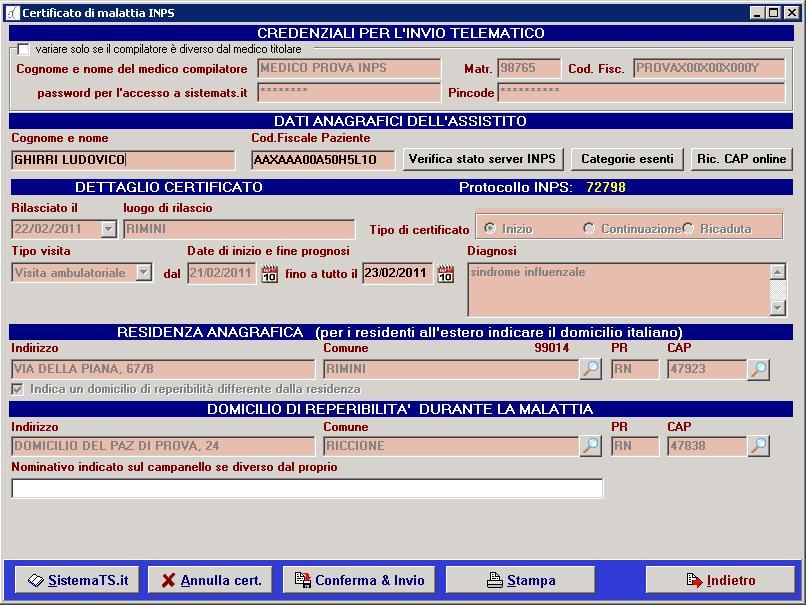This screenshot has height=605, width=806.
Task: Click the 99014 comune code
Action: pos(552,348)
